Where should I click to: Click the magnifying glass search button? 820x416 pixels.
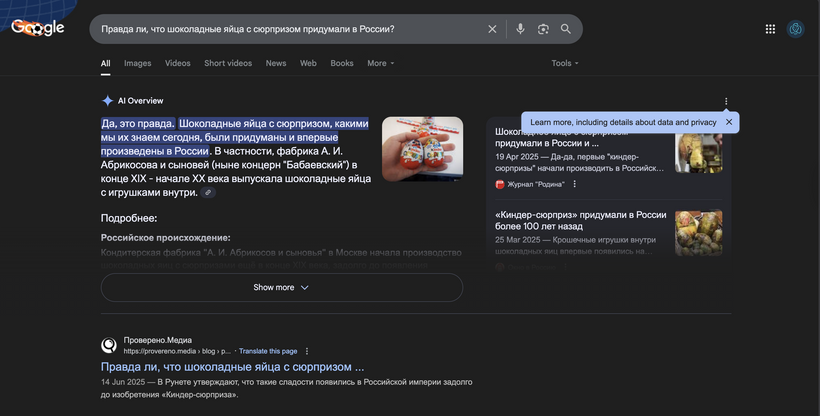[566, 29]
